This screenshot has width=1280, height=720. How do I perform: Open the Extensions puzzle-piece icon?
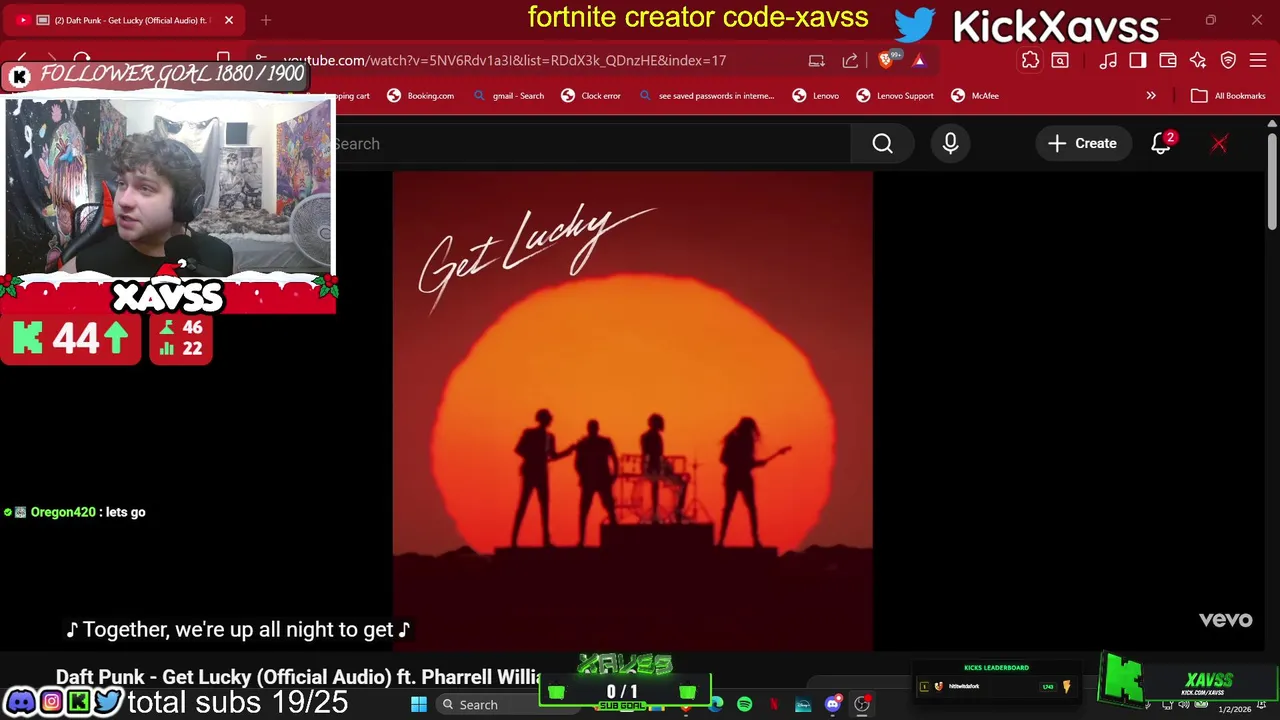pos(1030,61)
